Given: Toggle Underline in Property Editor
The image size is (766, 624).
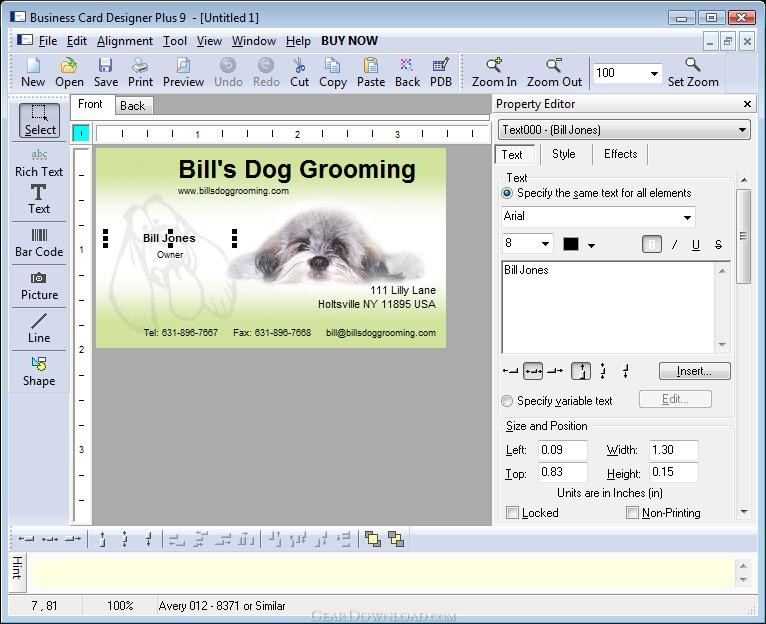Looking at the screenshot, I should point(696,244).
